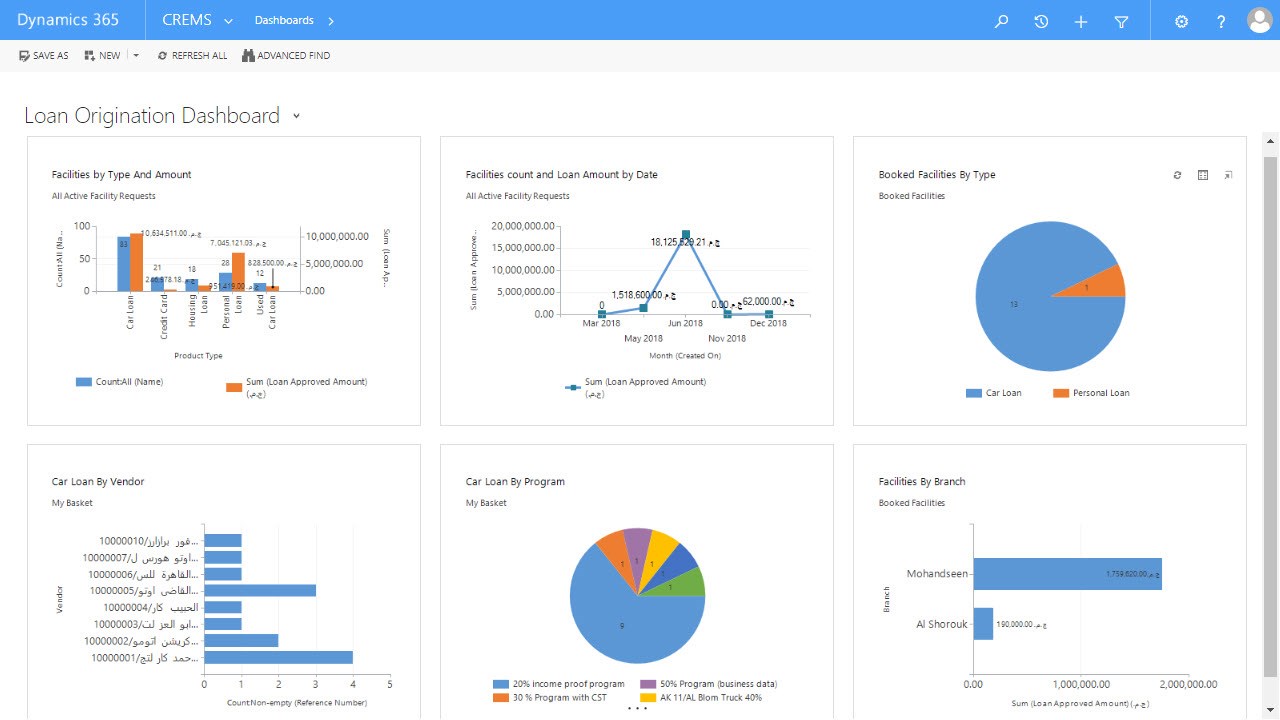Enlarge the Booked Facilities By Type chart

click(1229, 175)
